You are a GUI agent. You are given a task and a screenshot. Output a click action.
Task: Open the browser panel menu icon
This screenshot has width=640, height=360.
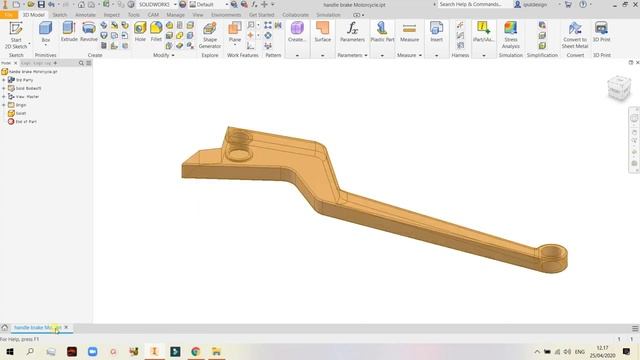(89, 63)
